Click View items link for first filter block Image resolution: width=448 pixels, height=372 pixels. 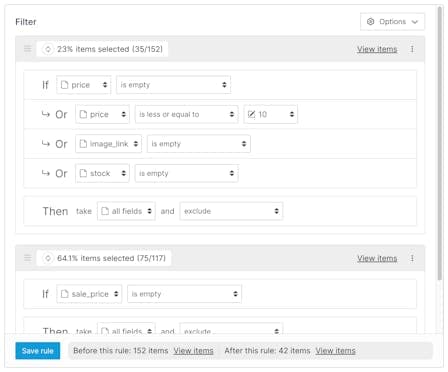(x=377, y=49)
